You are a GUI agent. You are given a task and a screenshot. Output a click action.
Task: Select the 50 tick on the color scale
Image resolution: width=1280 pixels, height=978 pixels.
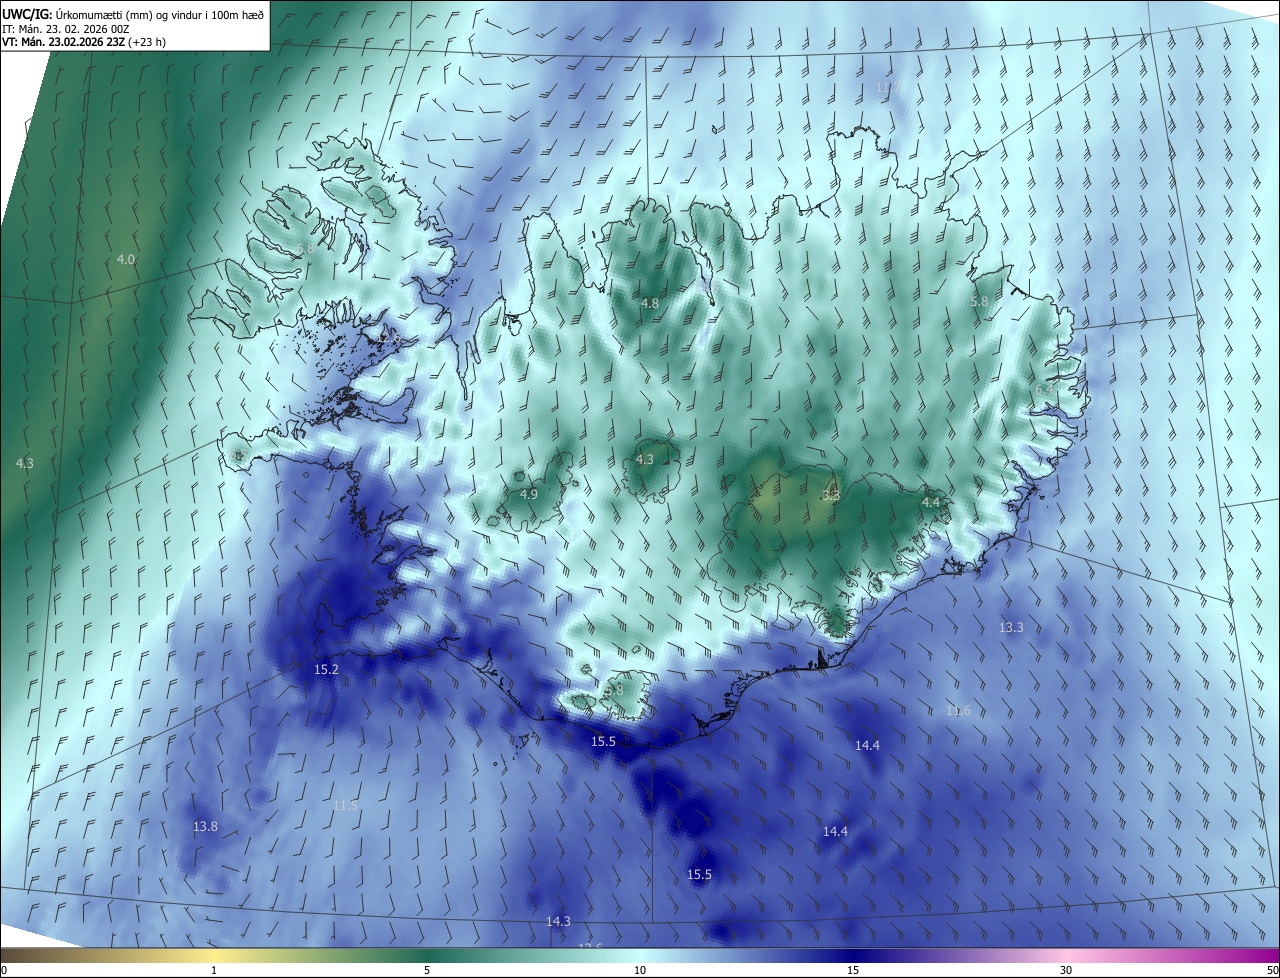tap(1272, 971)
